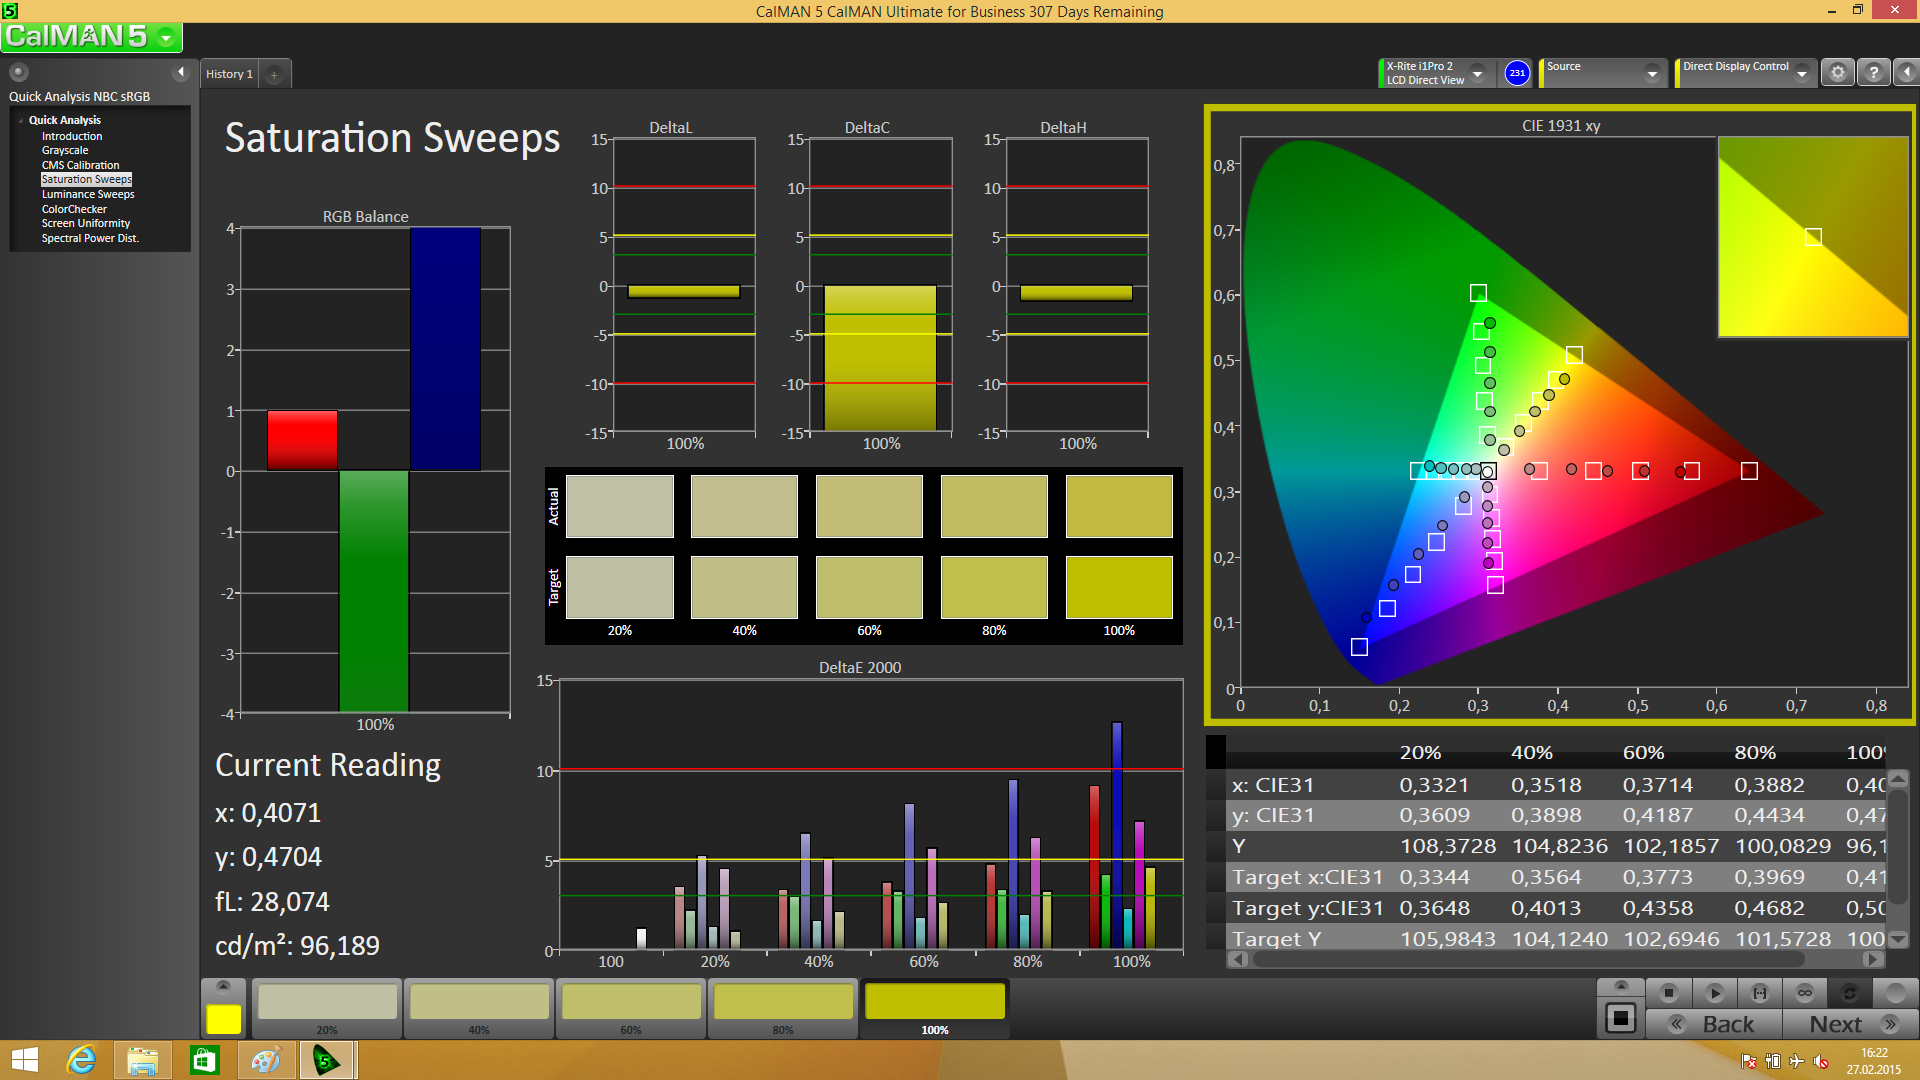Switch to the History 1 tab
1920x1080 pixels.
point(229,74)
